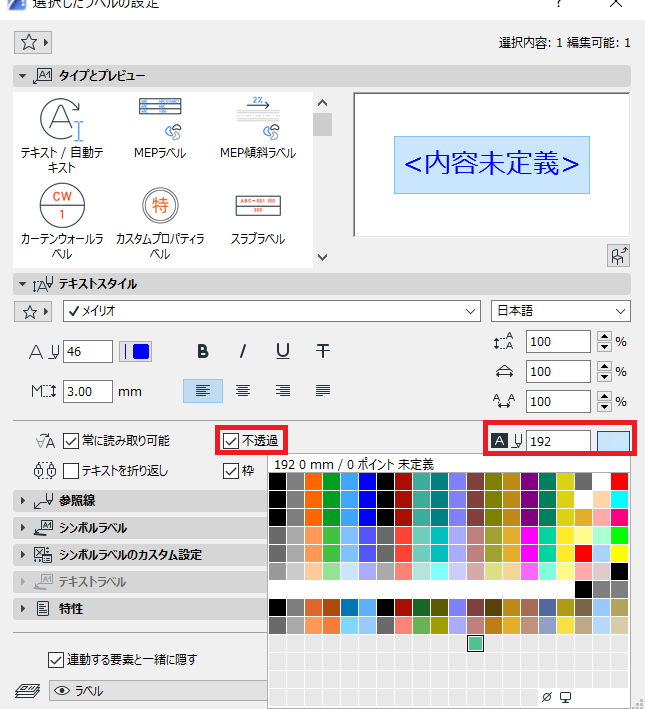The height and width of the screenshot is (709, 645).
Task: Collapse the テキストスタイル section
Action: click(x=22, y=284)
